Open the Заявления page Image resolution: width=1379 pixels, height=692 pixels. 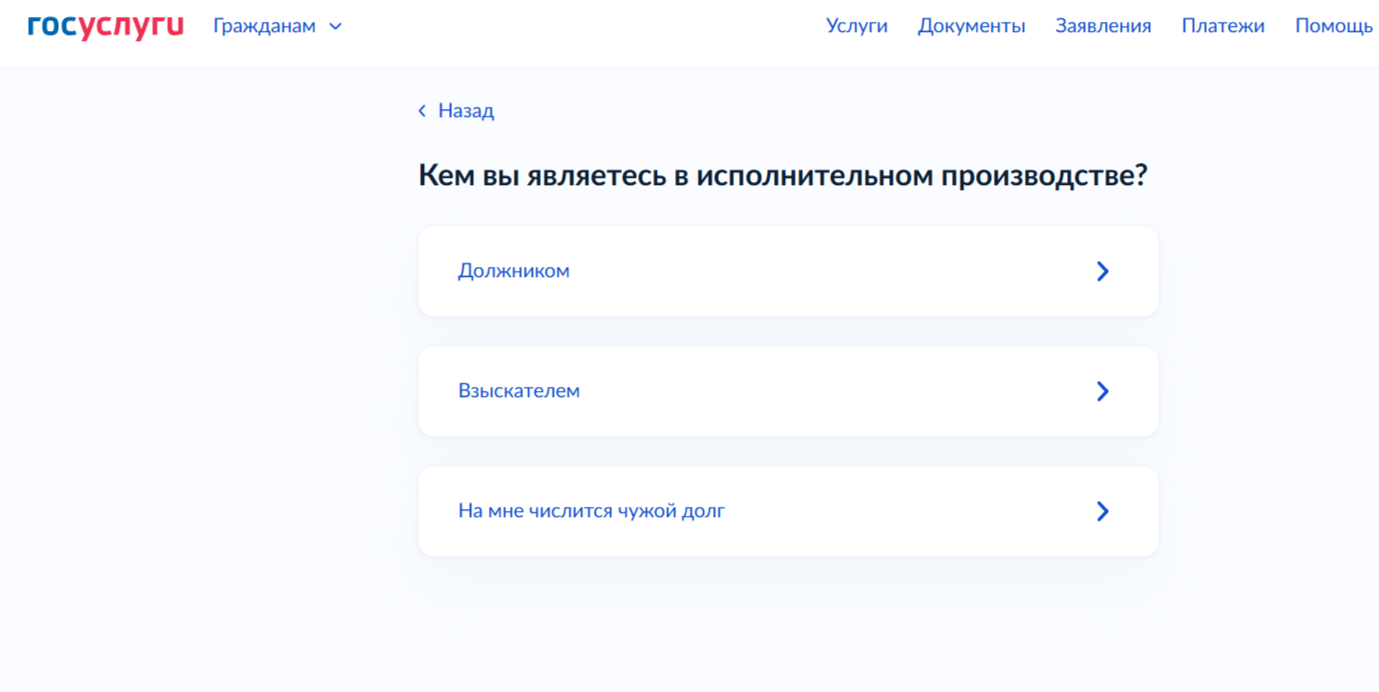[1103, 27]
